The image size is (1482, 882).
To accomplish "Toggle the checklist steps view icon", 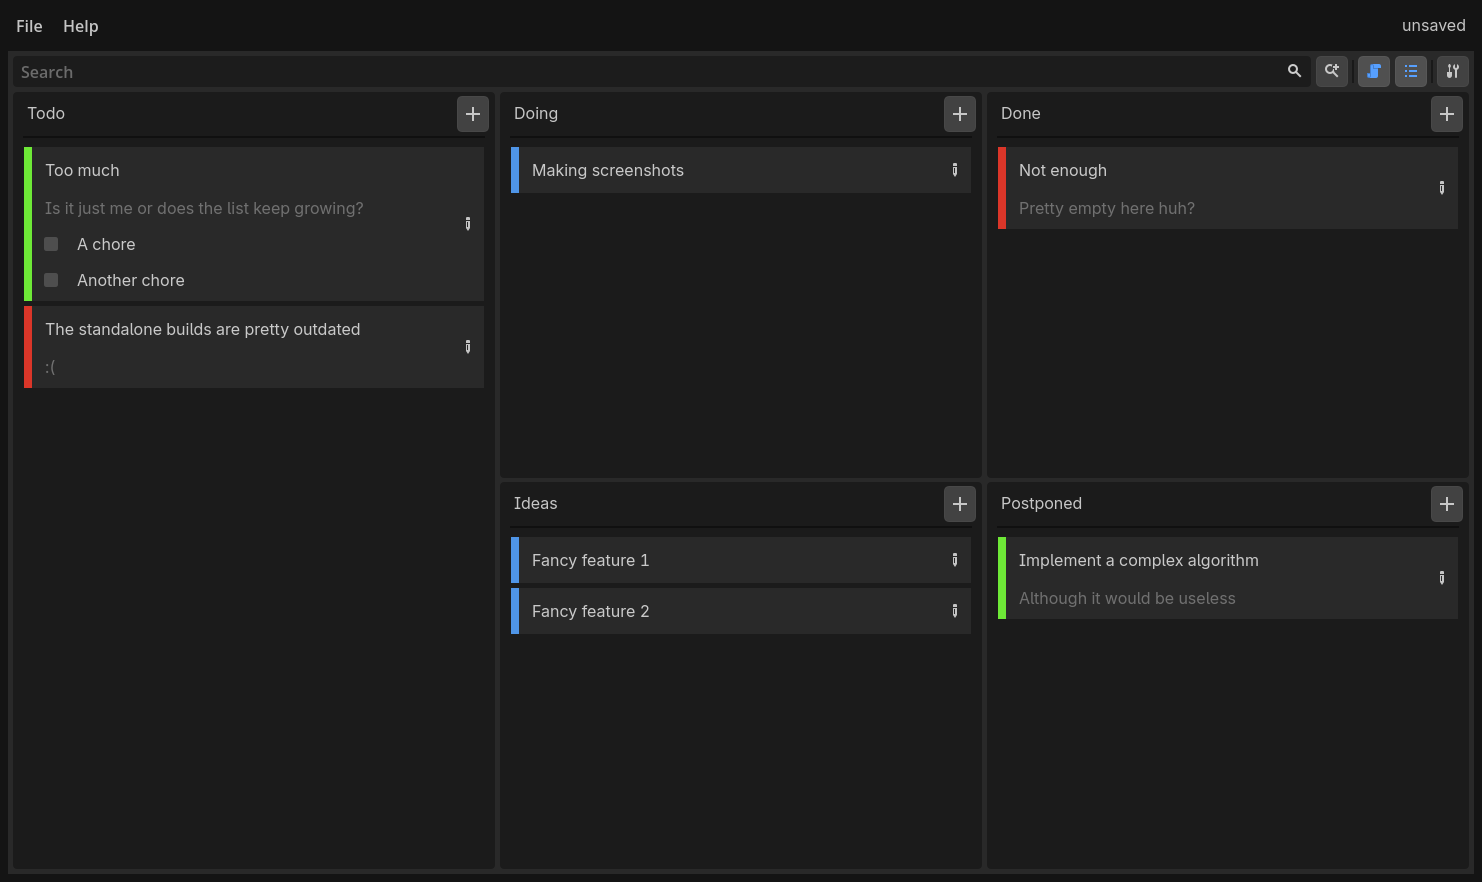I will pyautogui.click(x=1410, y=71).
